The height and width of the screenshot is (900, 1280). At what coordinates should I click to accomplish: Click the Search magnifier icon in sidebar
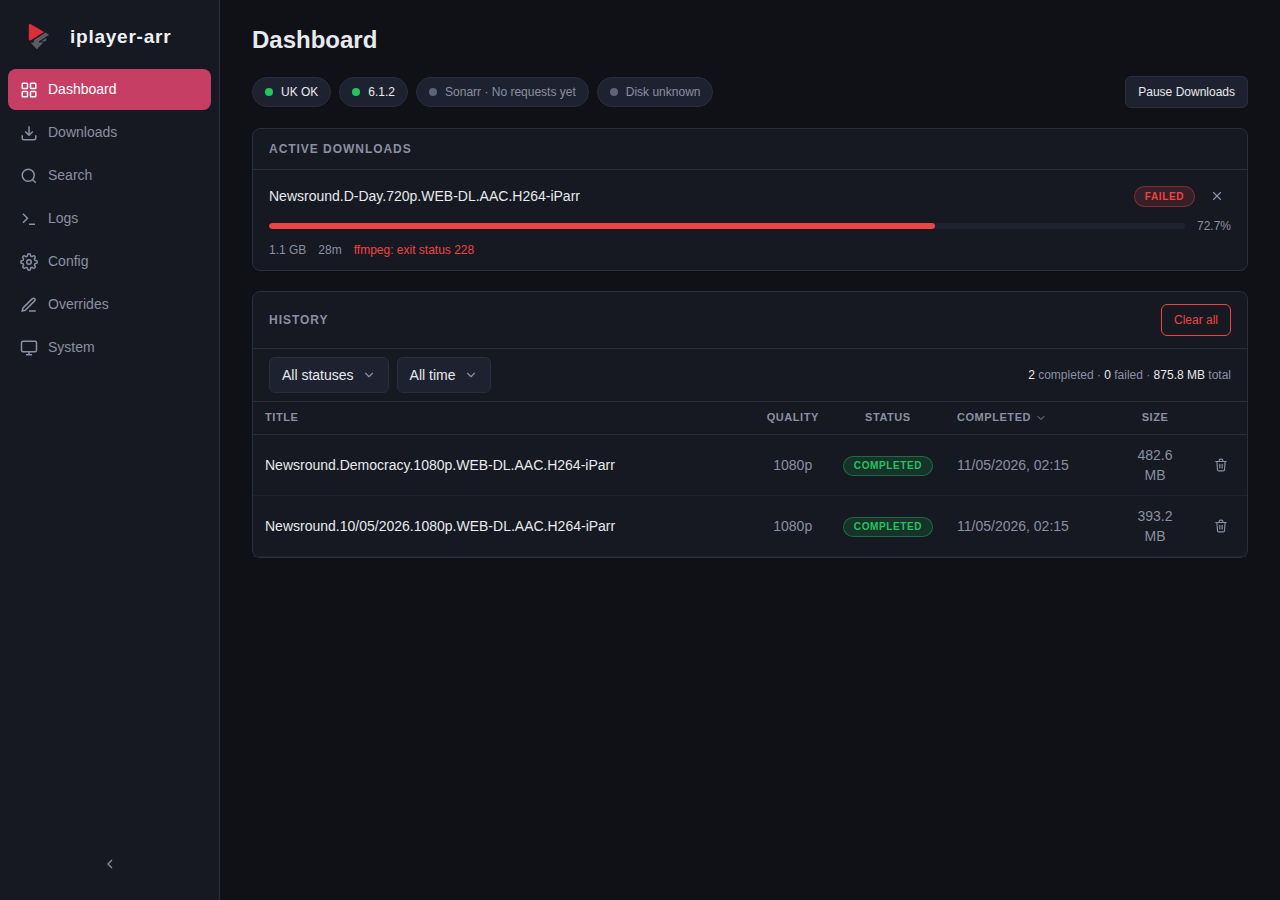[x=29, y=176]
